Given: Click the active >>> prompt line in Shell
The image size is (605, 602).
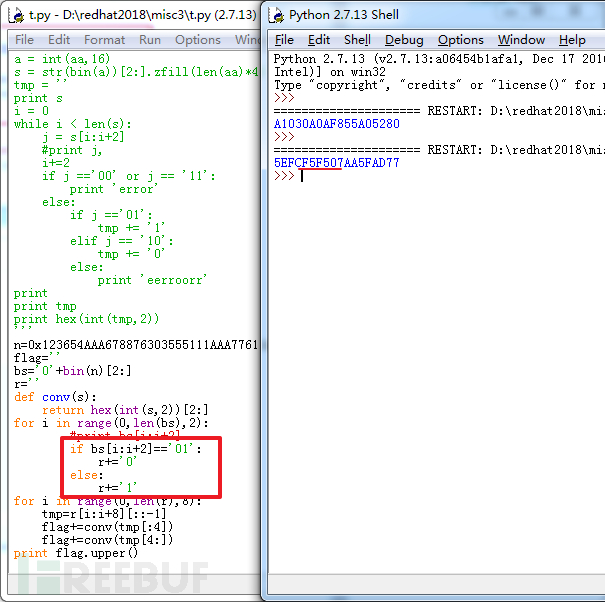Looking at the screenshot, I should [x=289, y=176].
